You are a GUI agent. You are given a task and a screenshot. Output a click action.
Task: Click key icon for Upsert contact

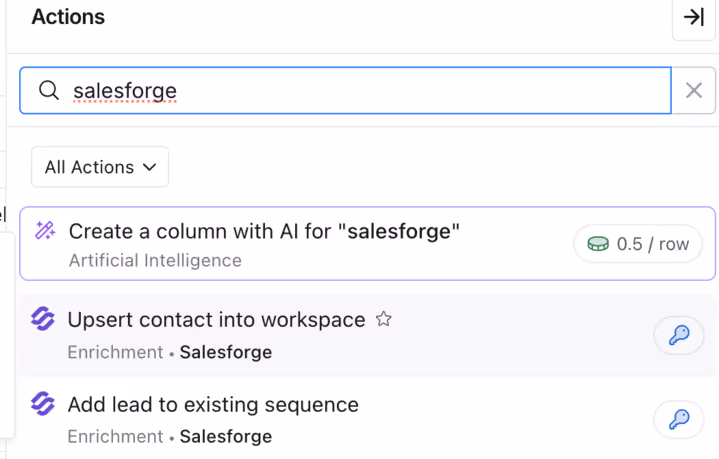coord(679,336)
